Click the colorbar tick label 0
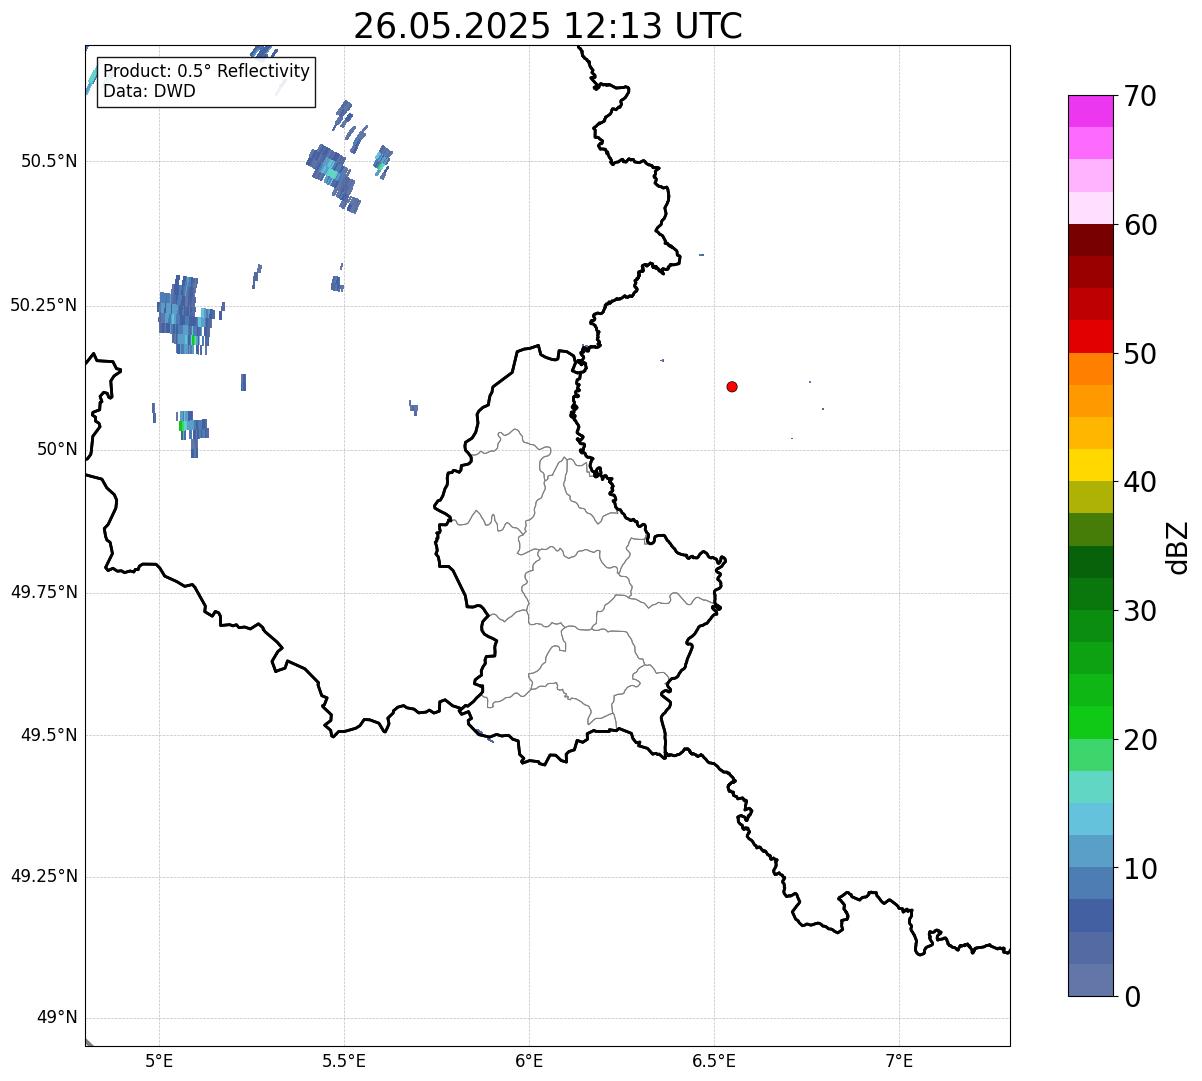This screenshot has height=1081, width=1202. coord(1131,997)
